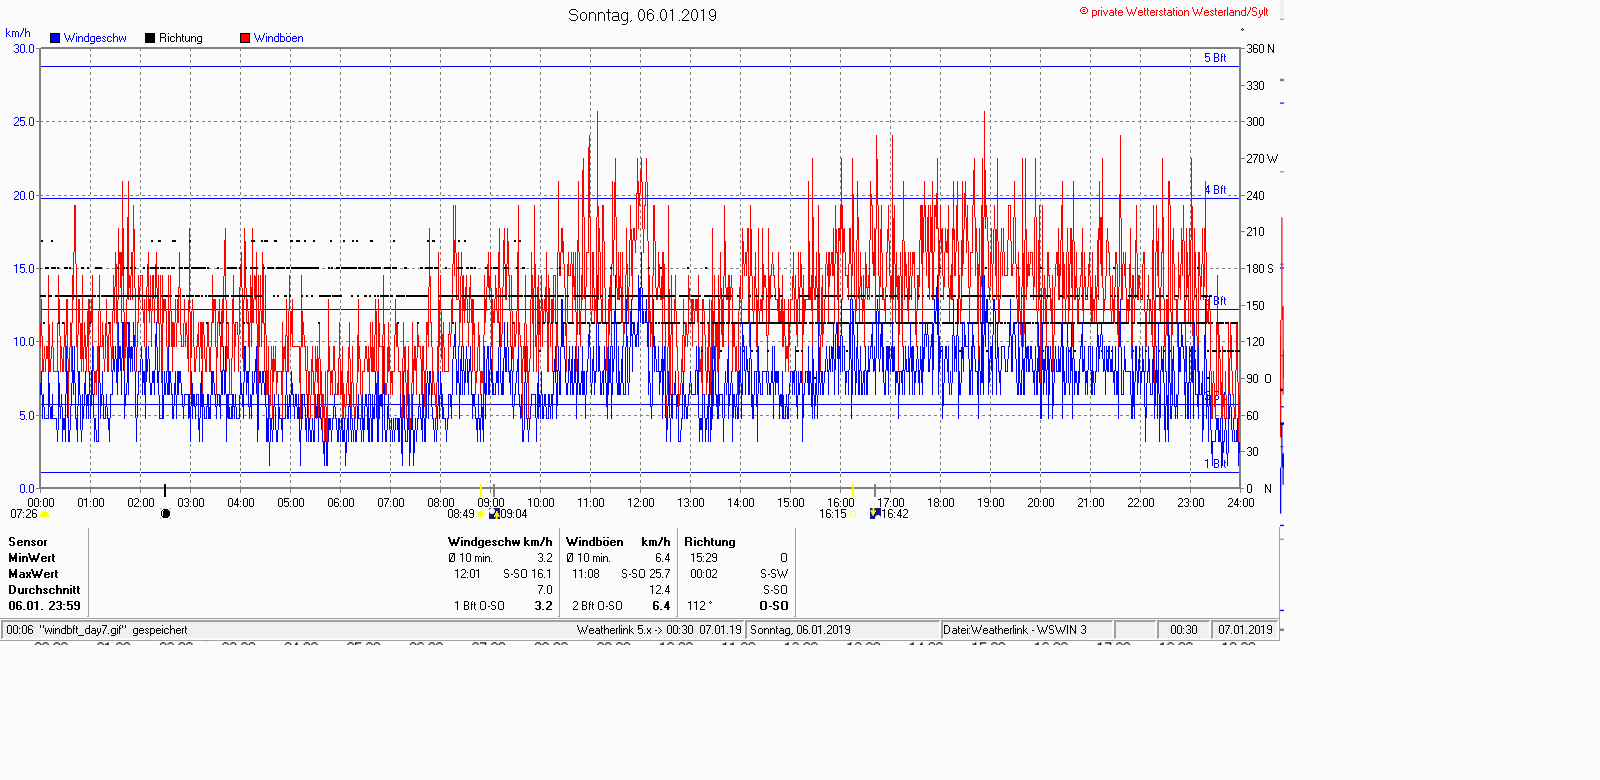1600x780 pixels.
Task: Click the small yellow square beside 16:15
Action: [852, 514]
